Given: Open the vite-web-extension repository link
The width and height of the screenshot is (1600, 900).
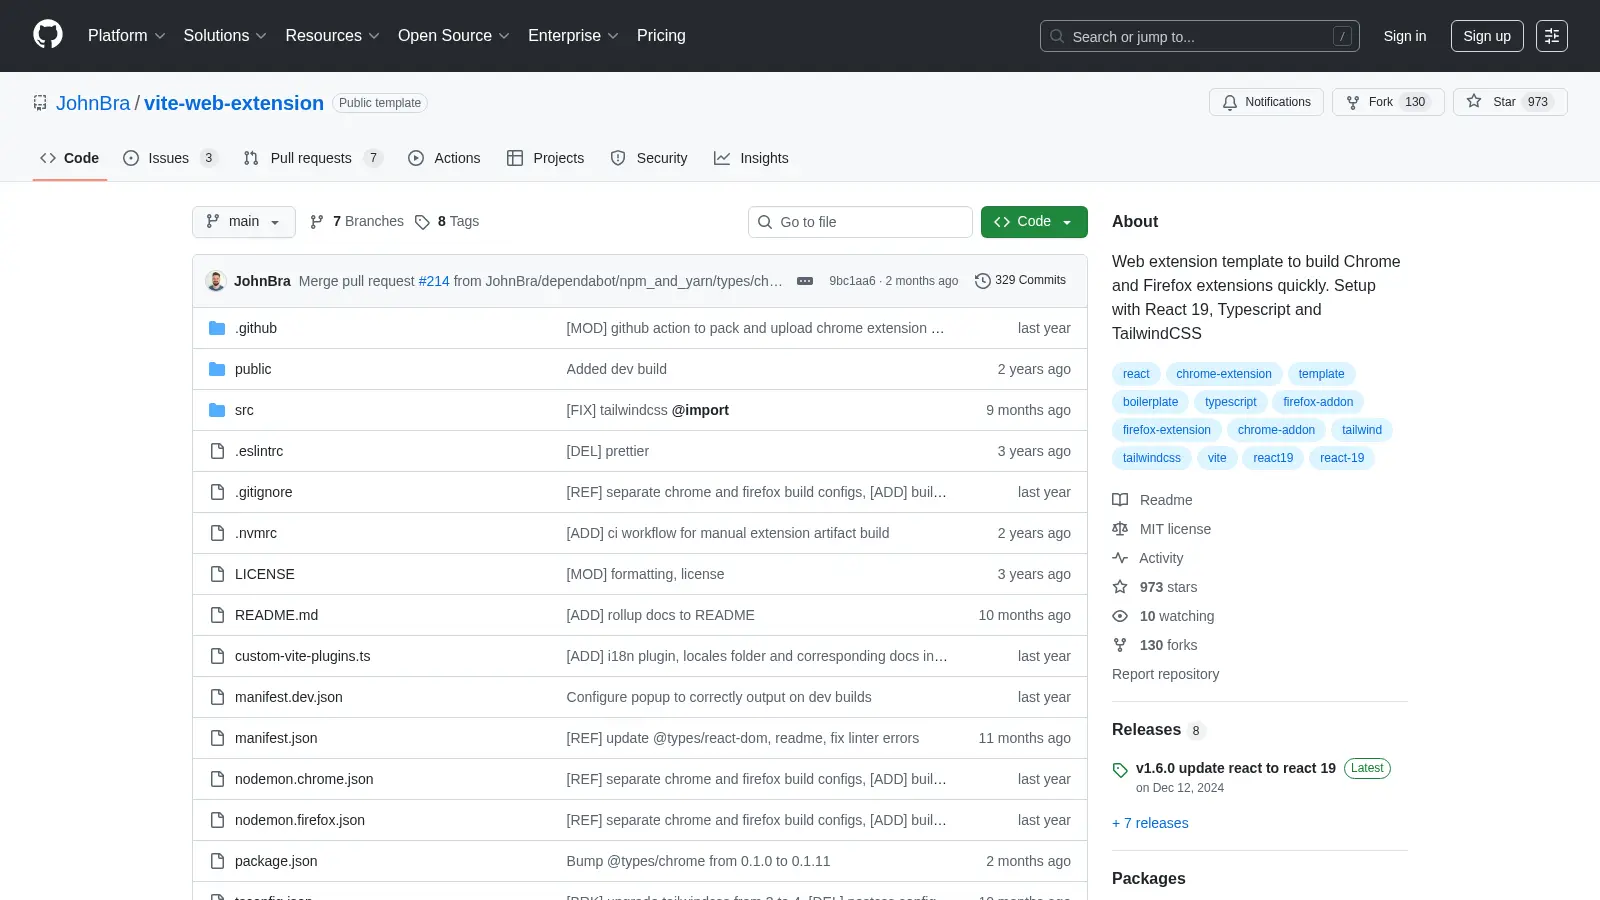Looking at the screenshot, I should tap(234, 103).
